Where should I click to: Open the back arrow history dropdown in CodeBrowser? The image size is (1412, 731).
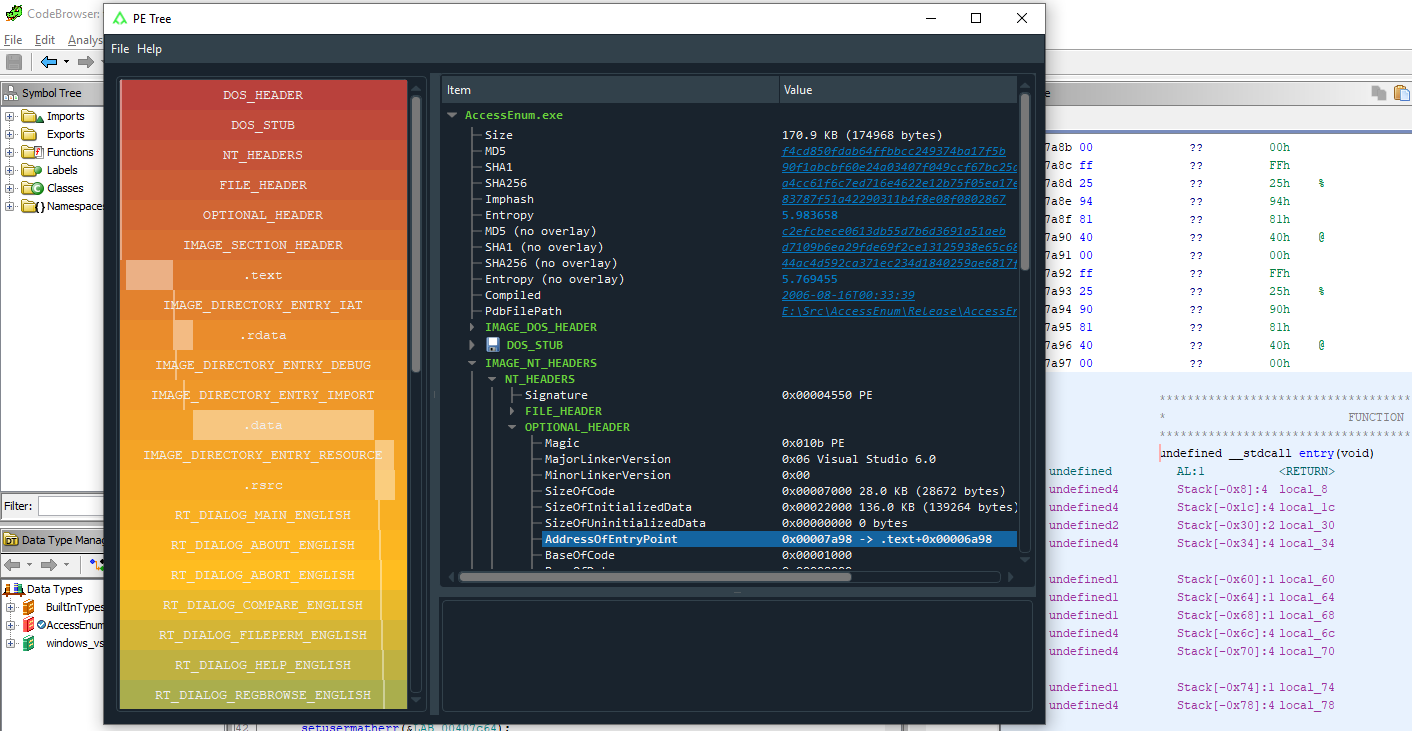[x=67, y=62]
